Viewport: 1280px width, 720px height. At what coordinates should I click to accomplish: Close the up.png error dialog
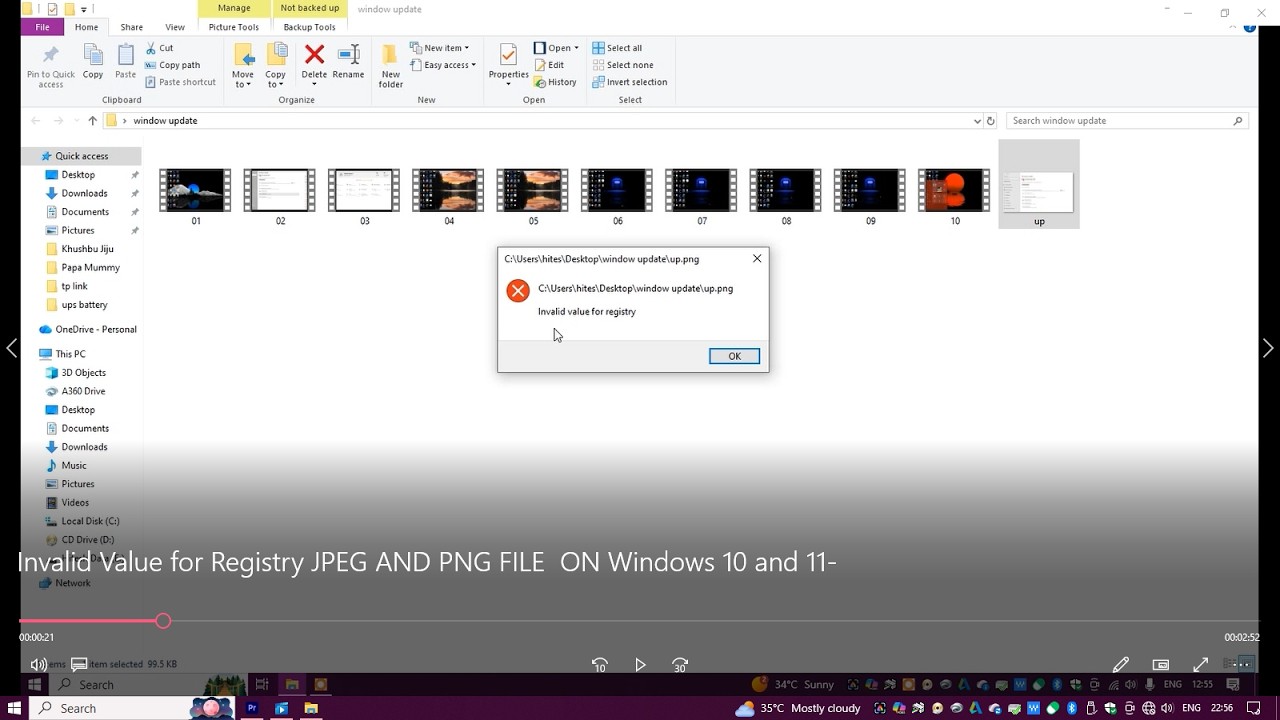tap(757, 258)
